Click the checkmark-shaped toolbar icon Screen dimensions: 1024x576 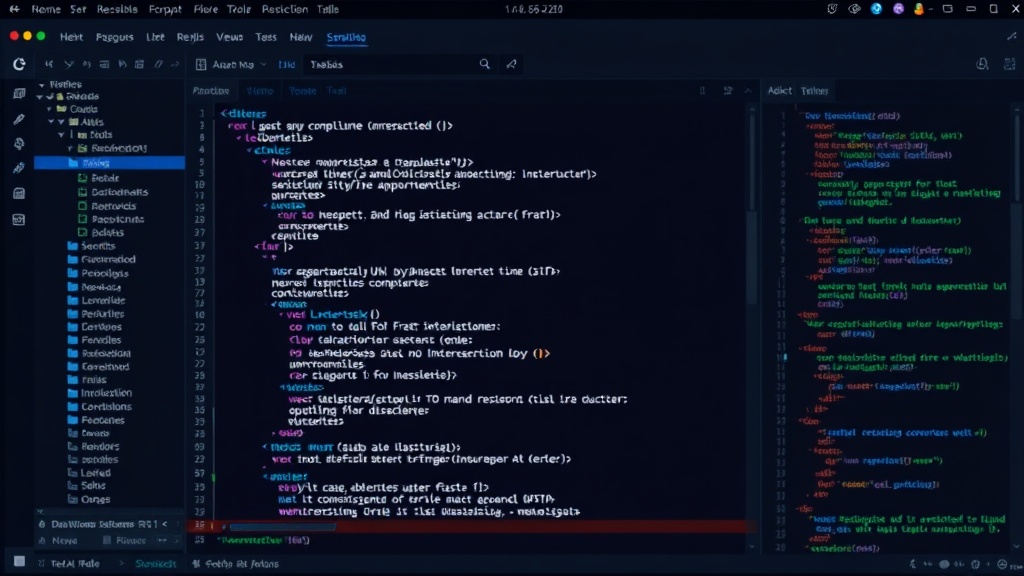(69, 65)
